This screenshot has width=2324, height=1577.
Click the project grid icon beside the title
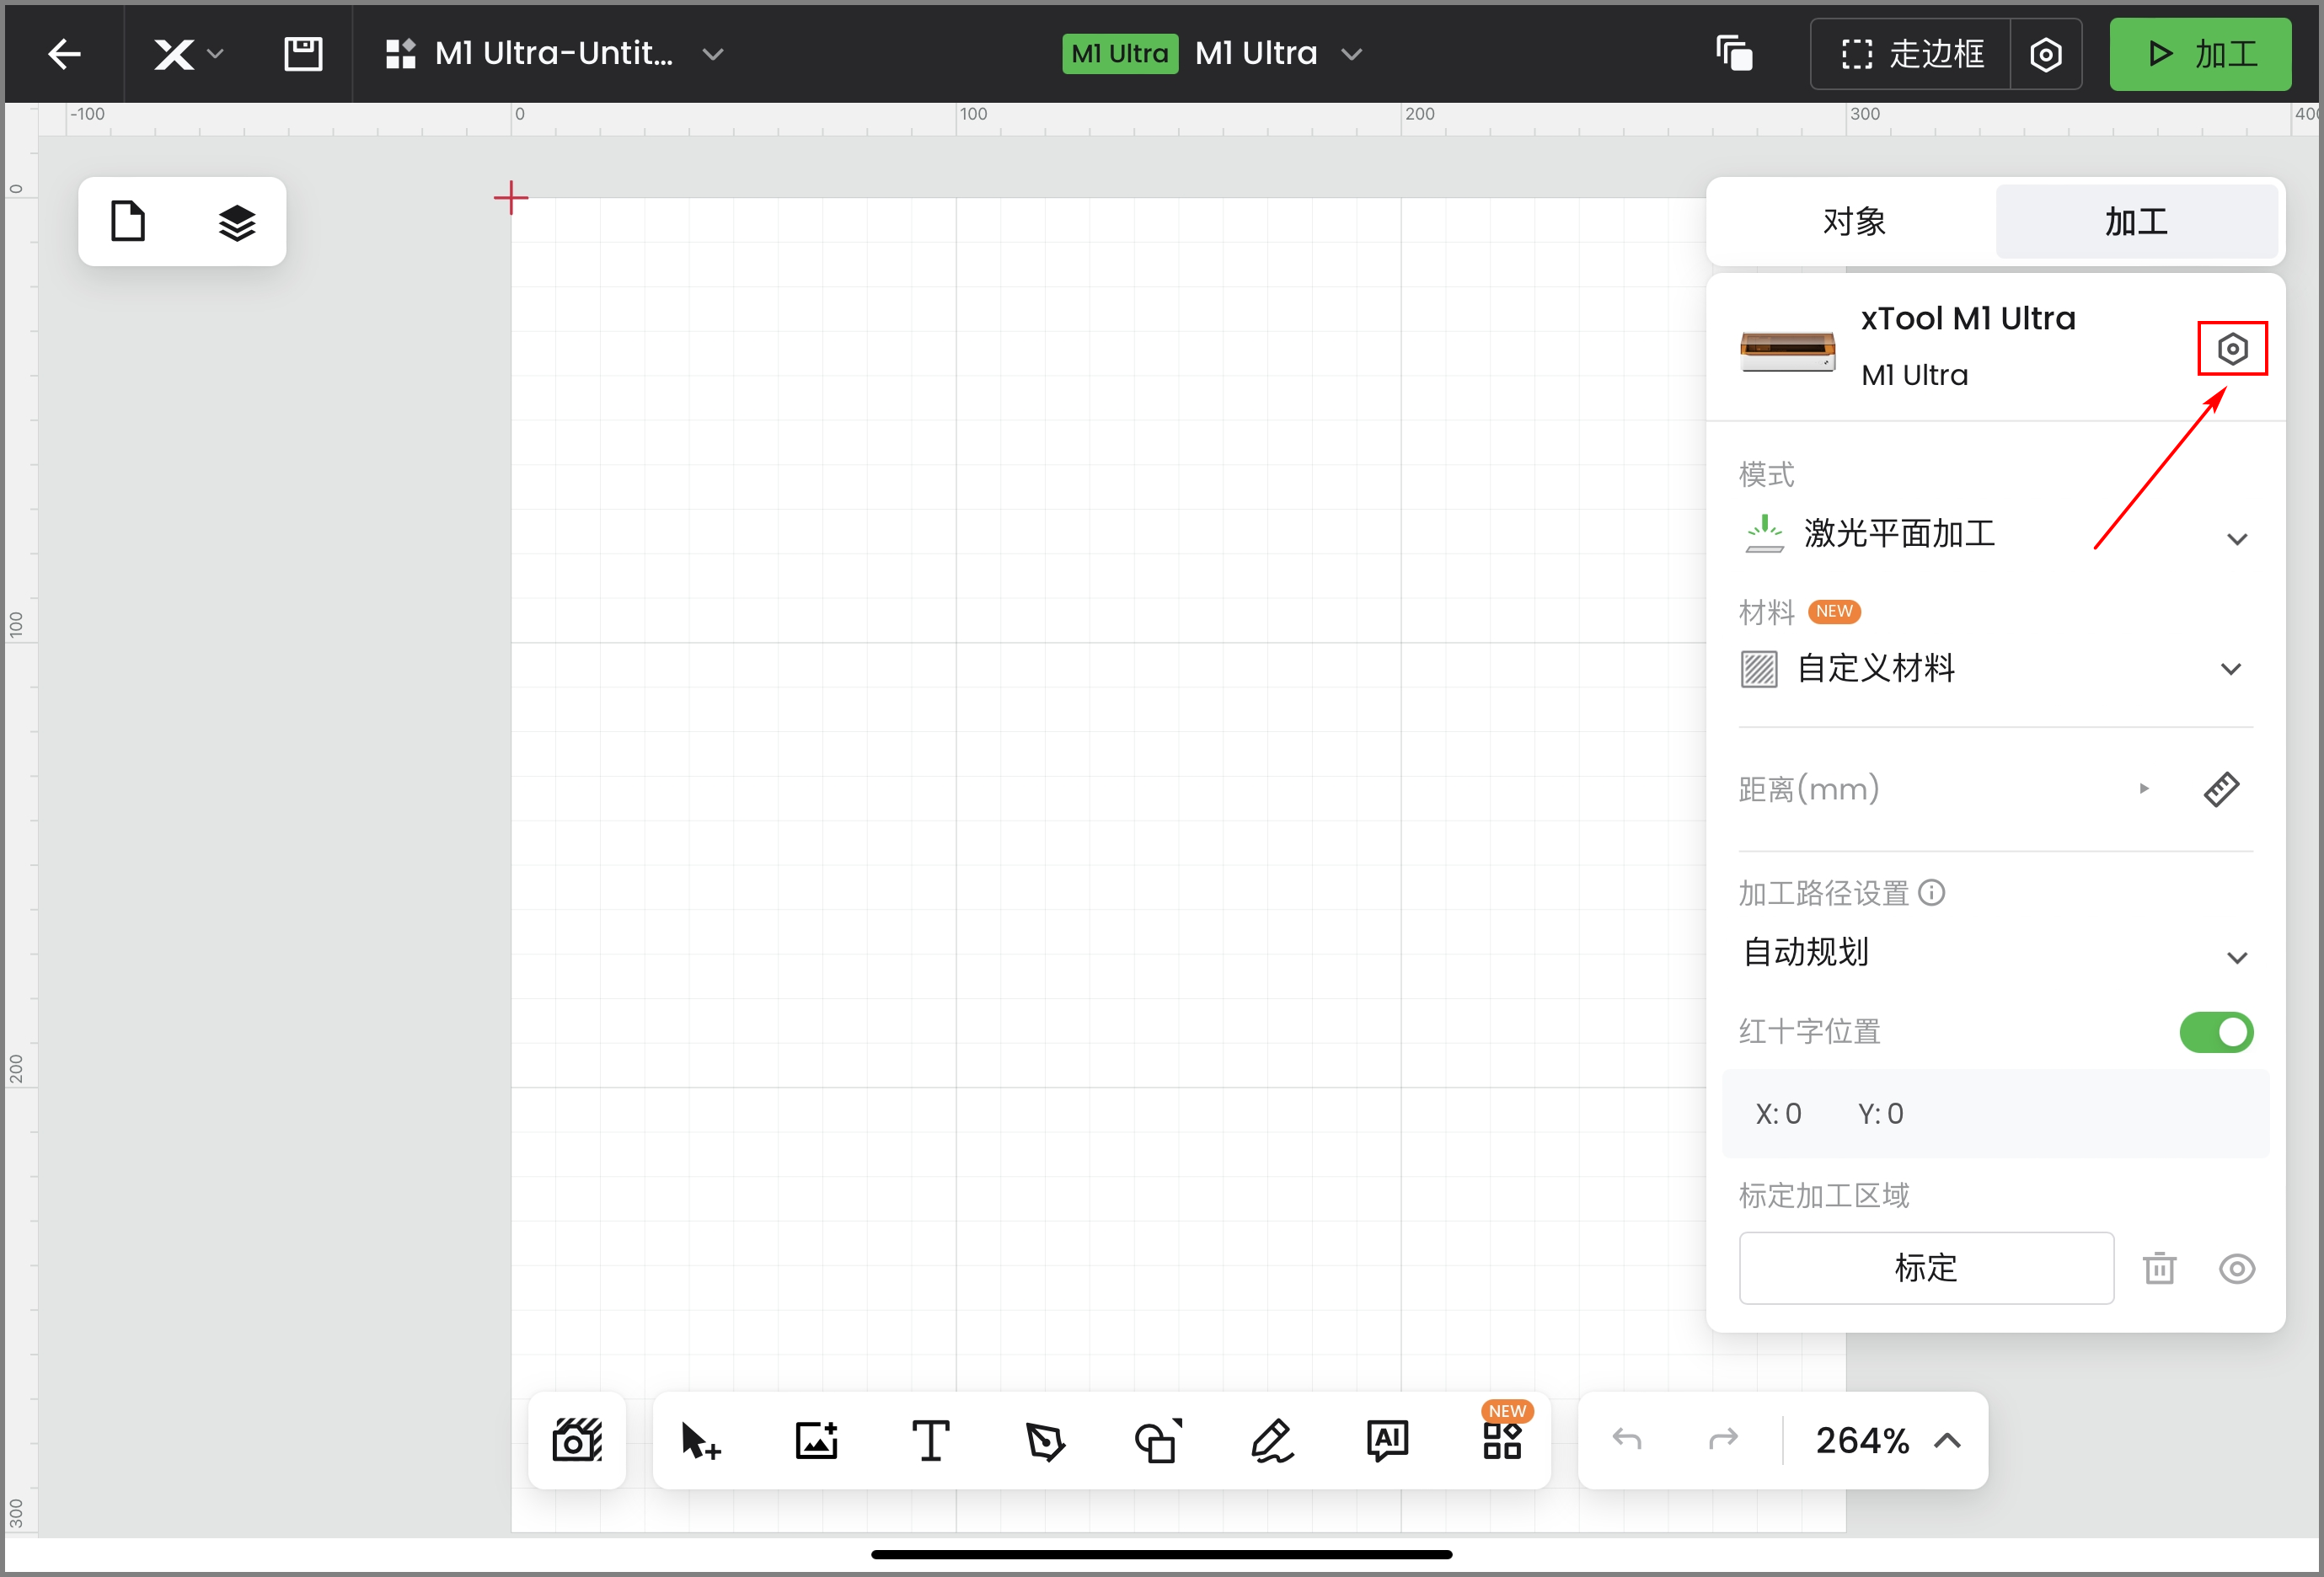401,54
